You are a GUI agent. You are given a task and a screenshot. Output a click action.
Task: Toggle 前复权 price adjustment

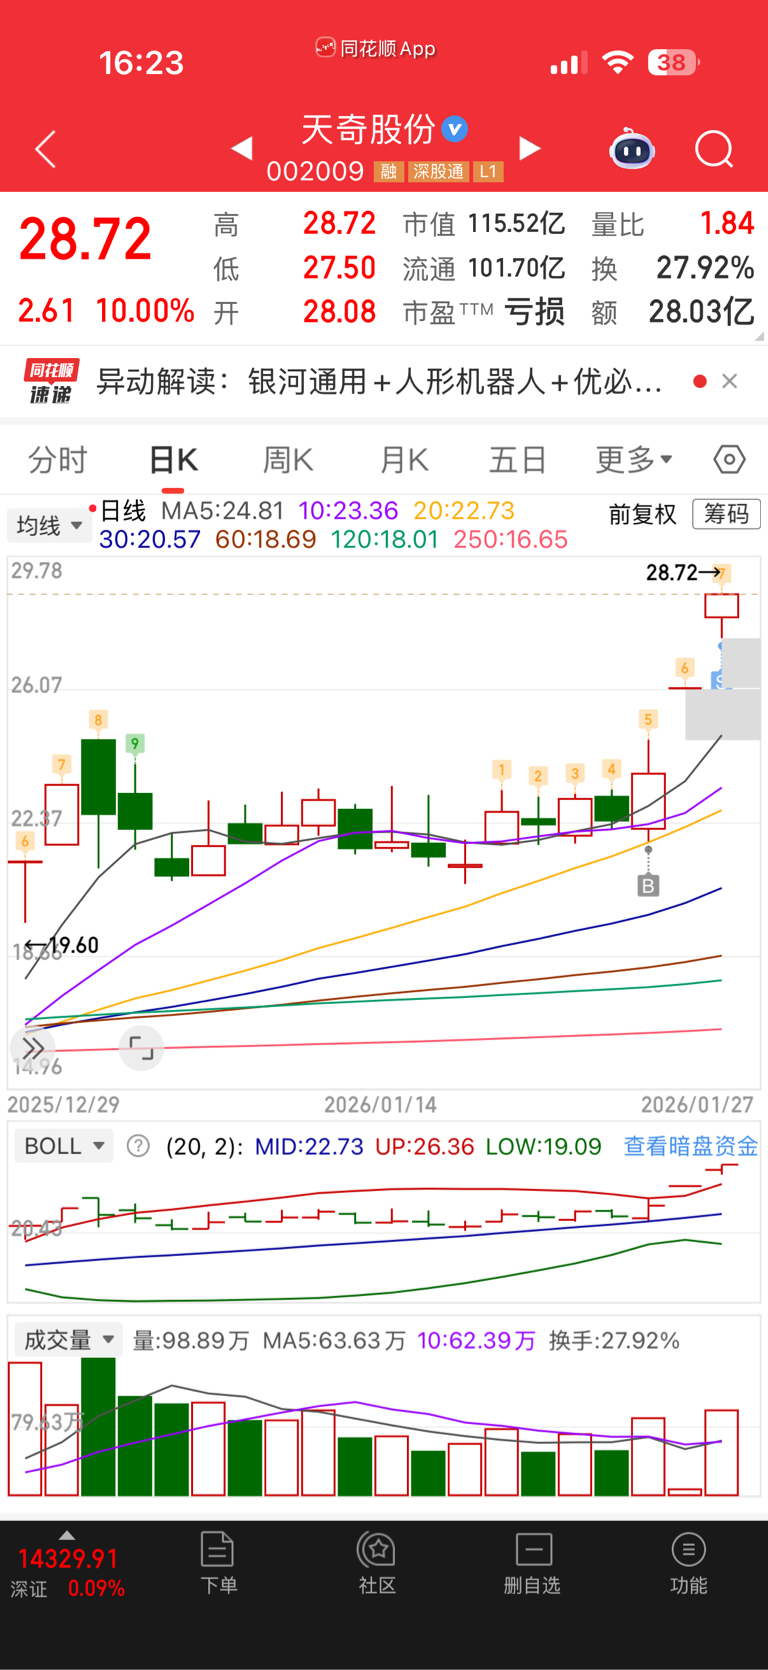(x=643, y=514)
